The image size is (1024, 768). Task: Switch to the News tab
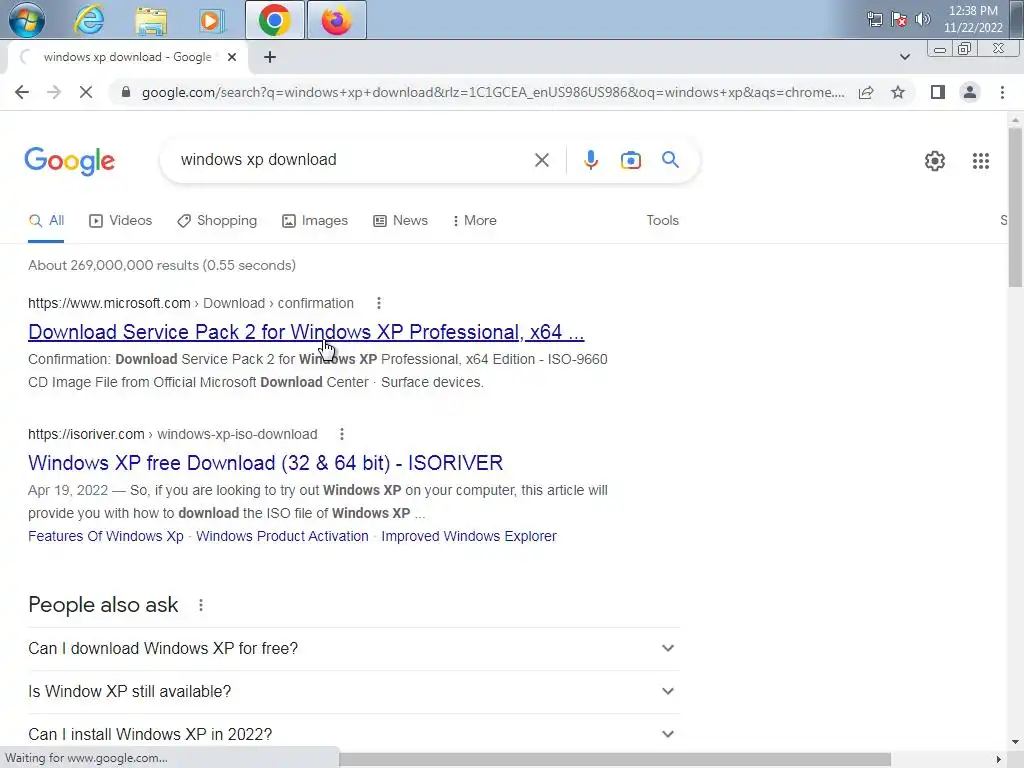400,221
